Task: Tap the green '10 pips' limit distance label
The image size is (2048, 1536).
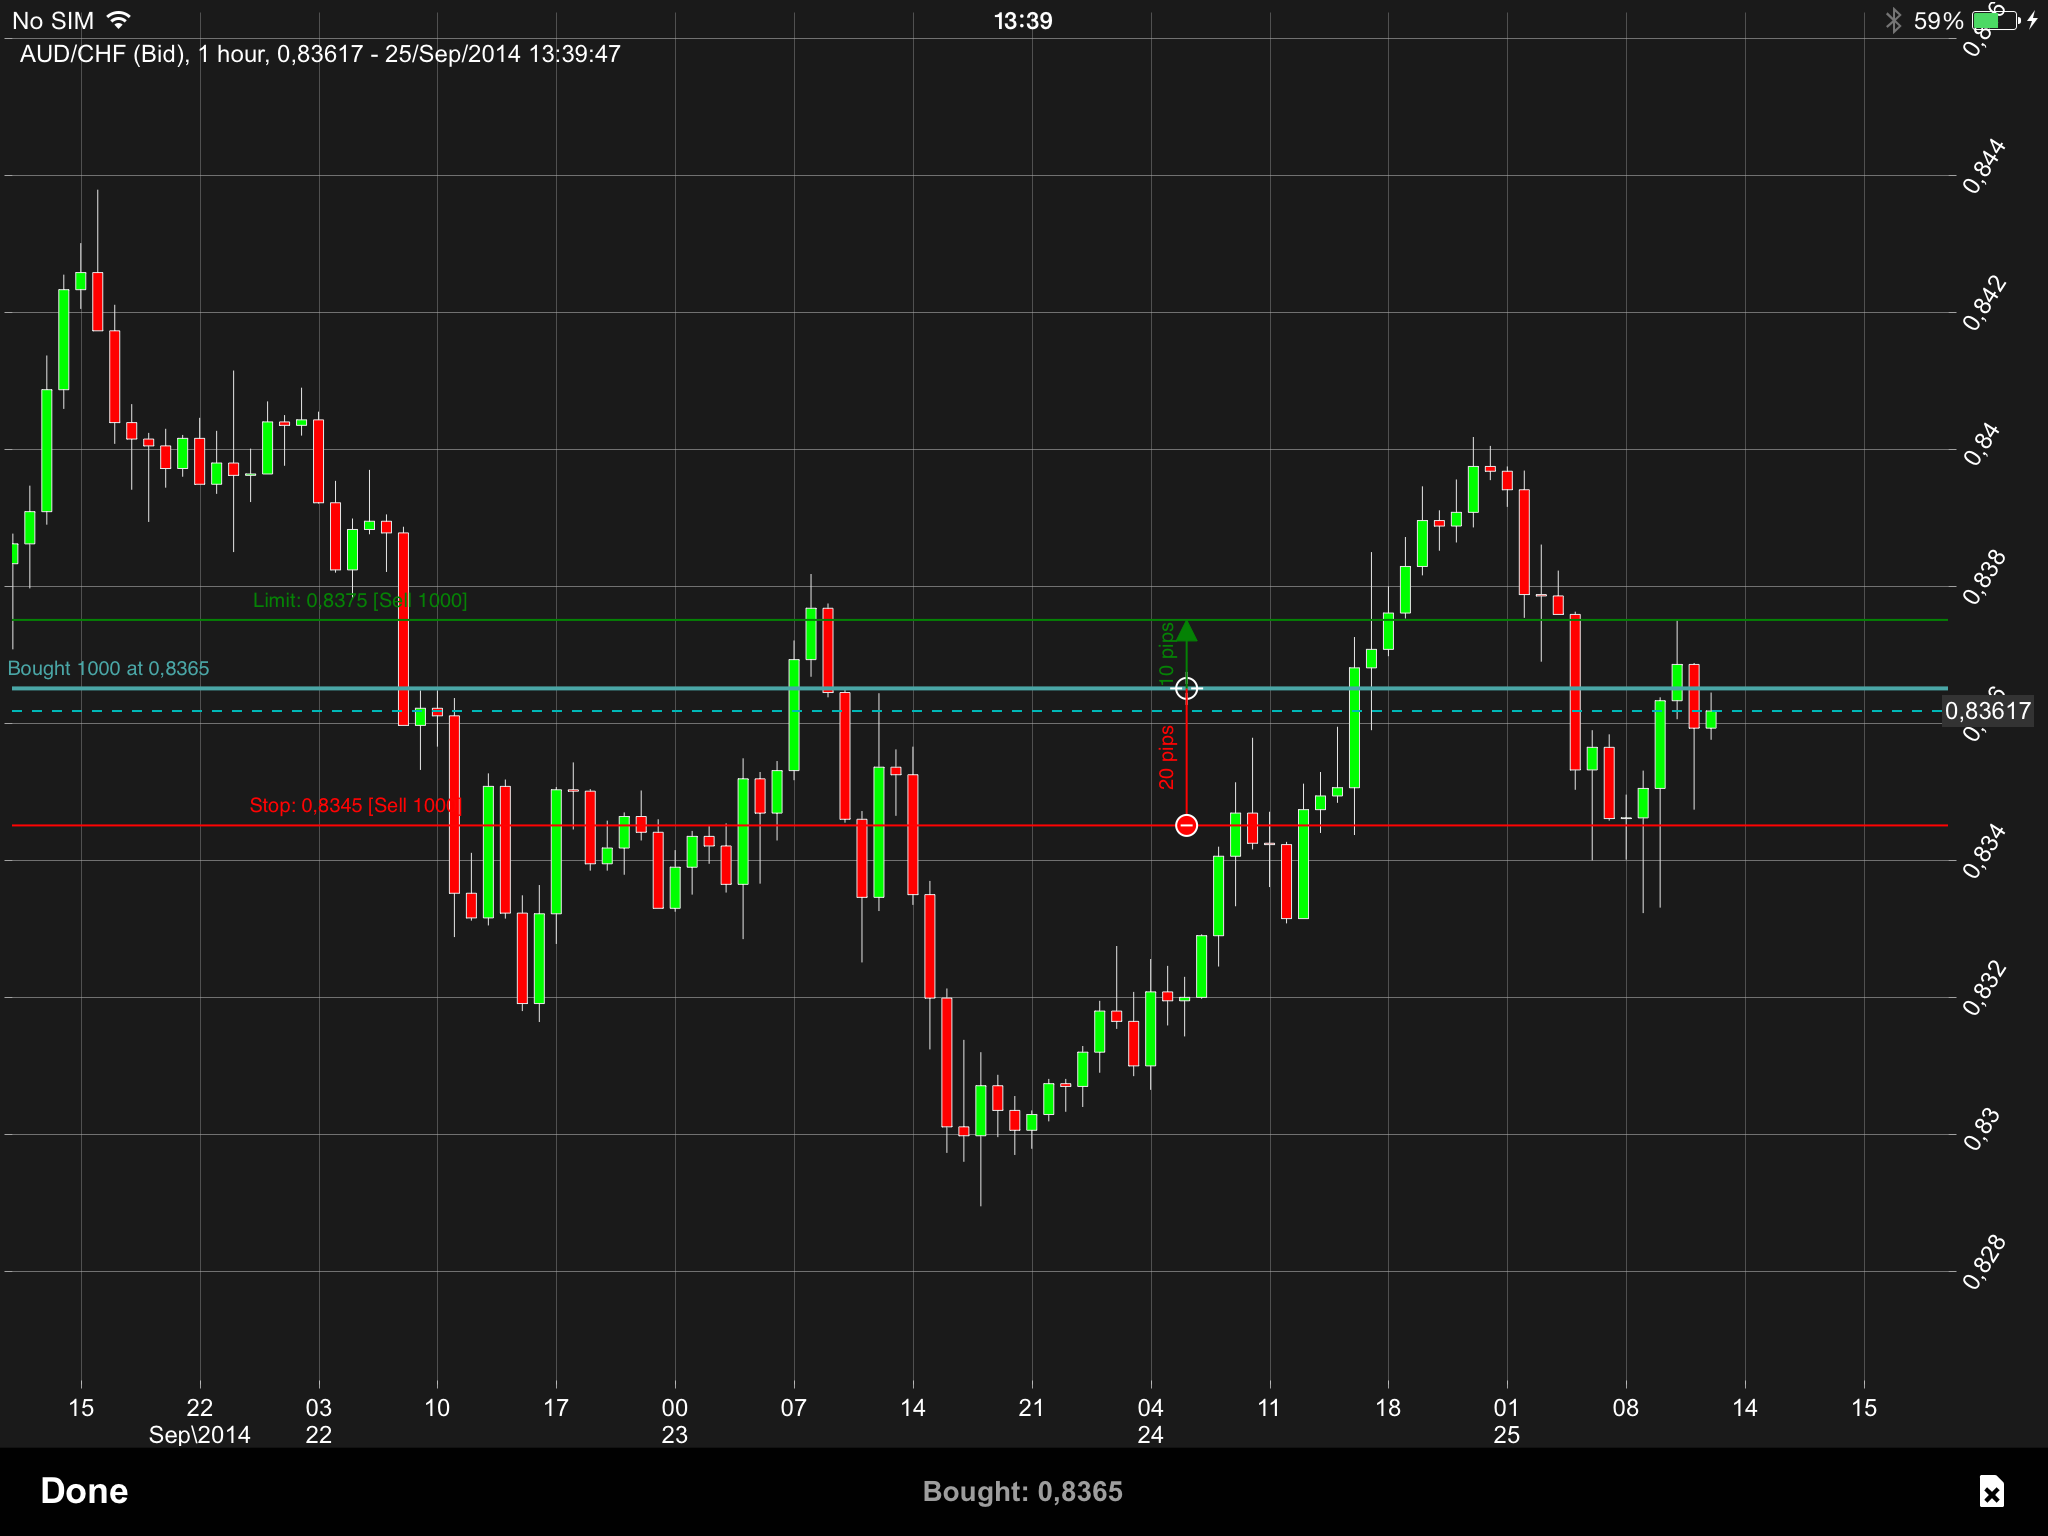Action: click(x=1166, y=653)
